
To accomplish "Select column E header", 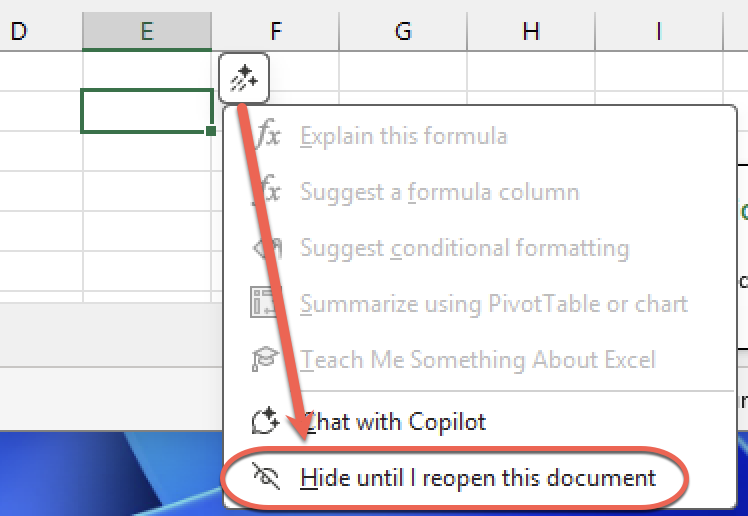I will click(x=147, y=31).
